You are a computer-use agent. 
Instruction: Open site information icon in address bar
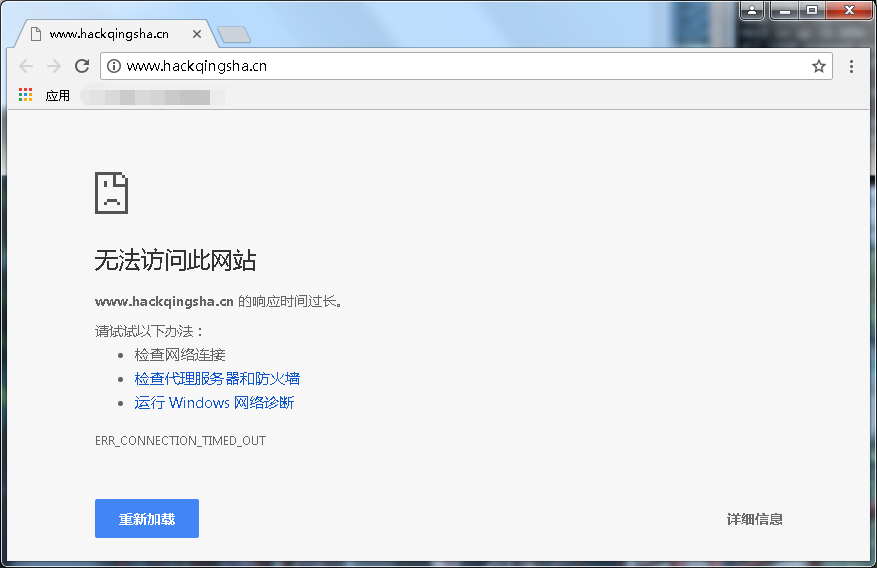(x=114, y=66)
